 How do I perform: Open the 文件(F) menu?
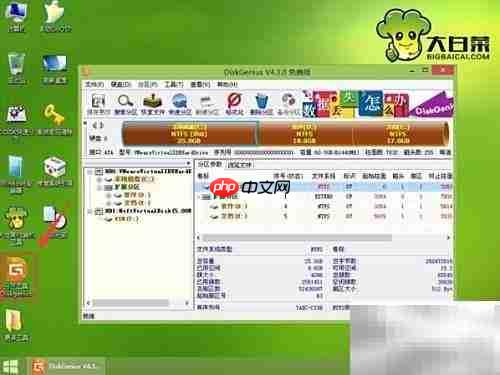pyautogui.click(x=95, y=84)
